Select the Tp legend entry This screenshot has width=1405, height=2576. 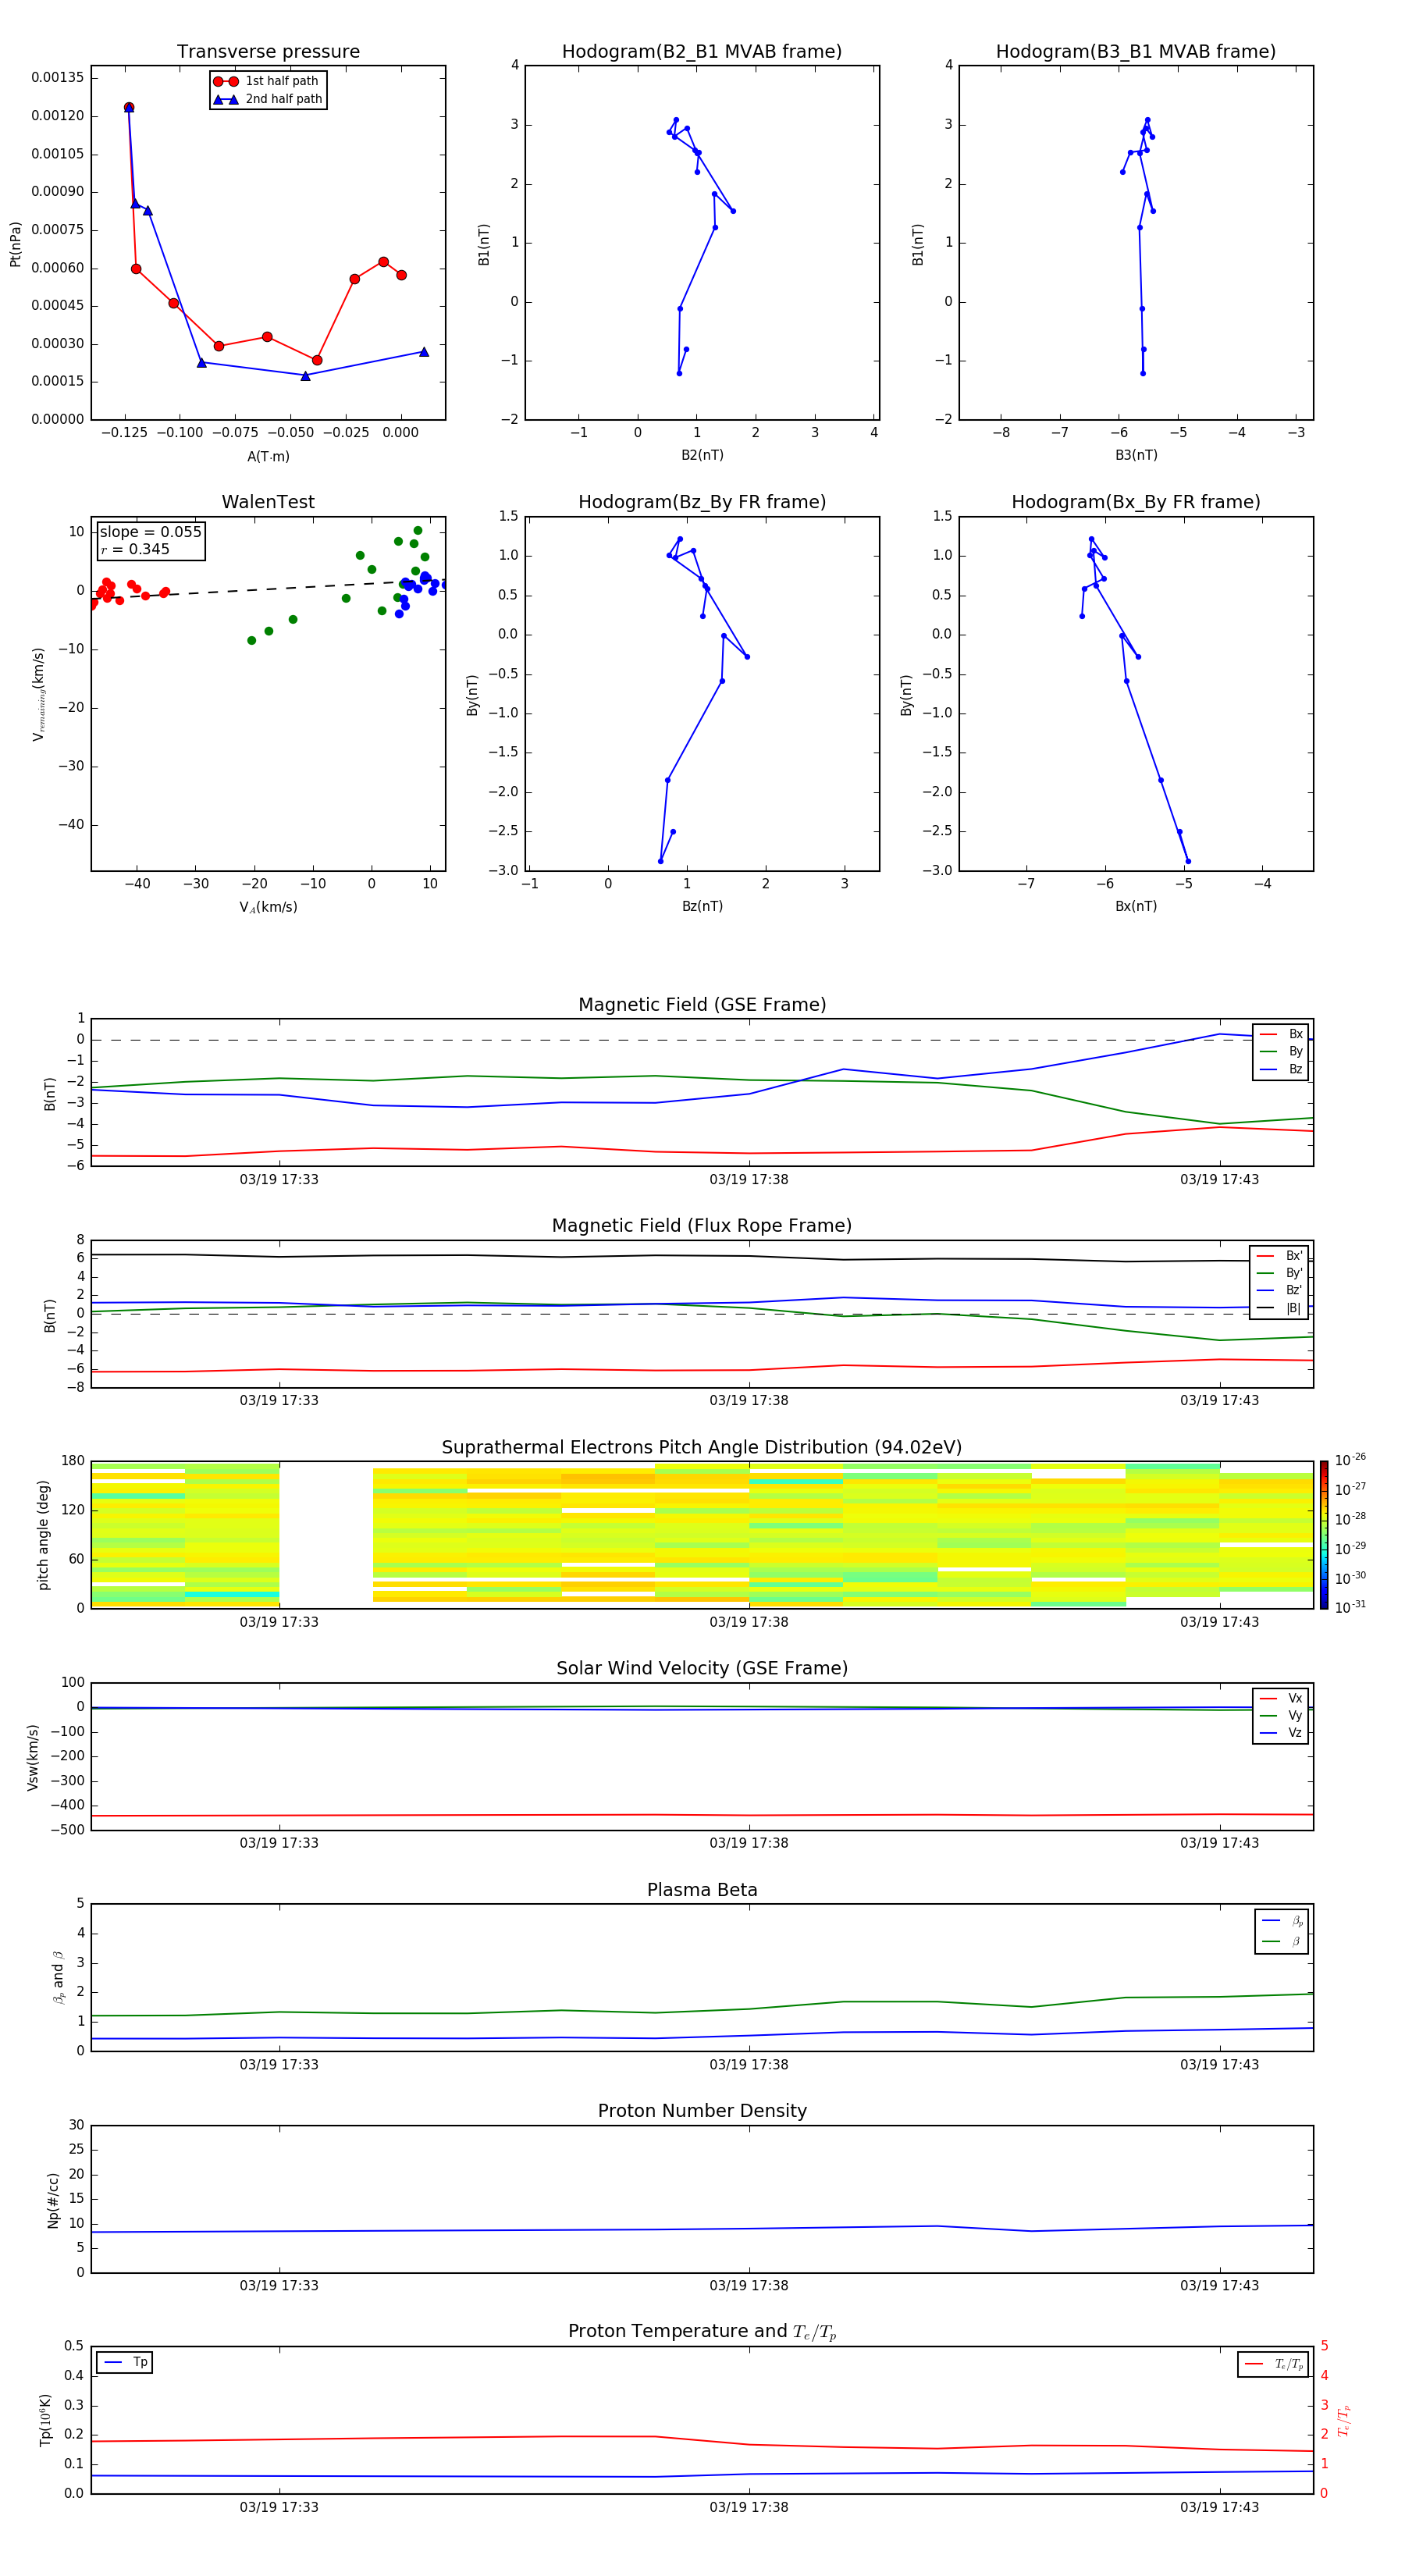point(125,2362)
